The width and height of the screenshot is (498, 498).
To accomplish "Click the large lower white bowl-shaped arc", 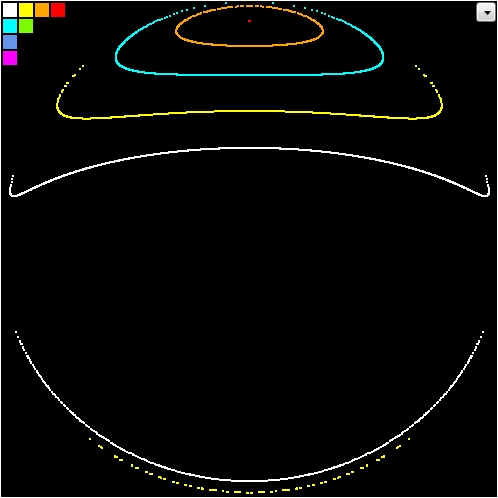I will [249, 480].
